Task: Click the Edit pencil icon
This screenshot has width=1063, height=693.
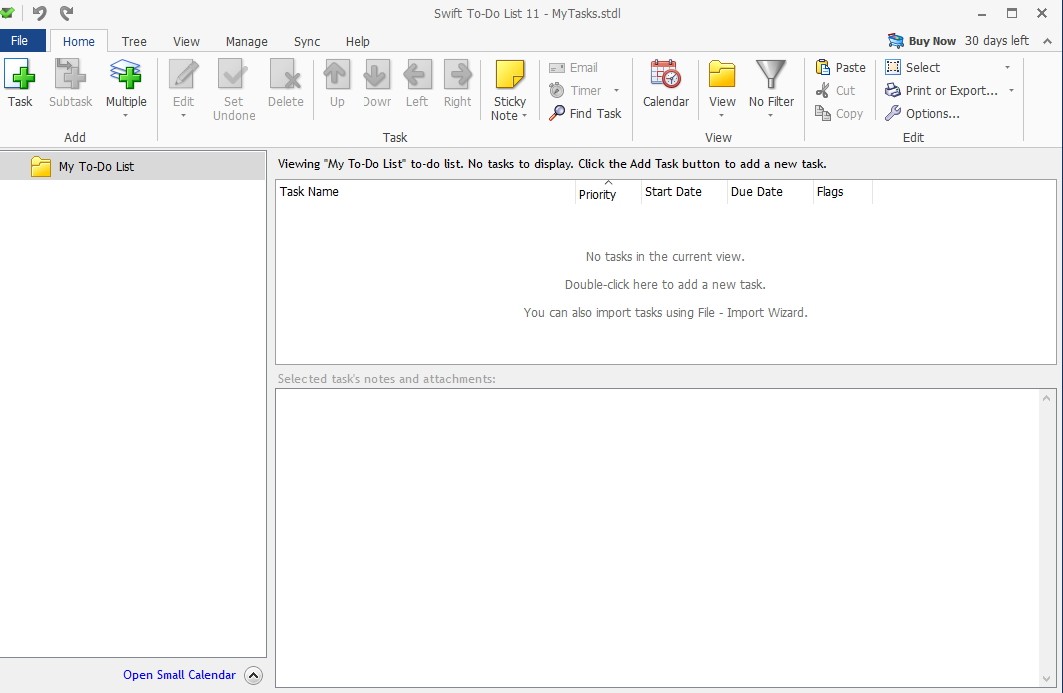Action: tap(183, 74)
